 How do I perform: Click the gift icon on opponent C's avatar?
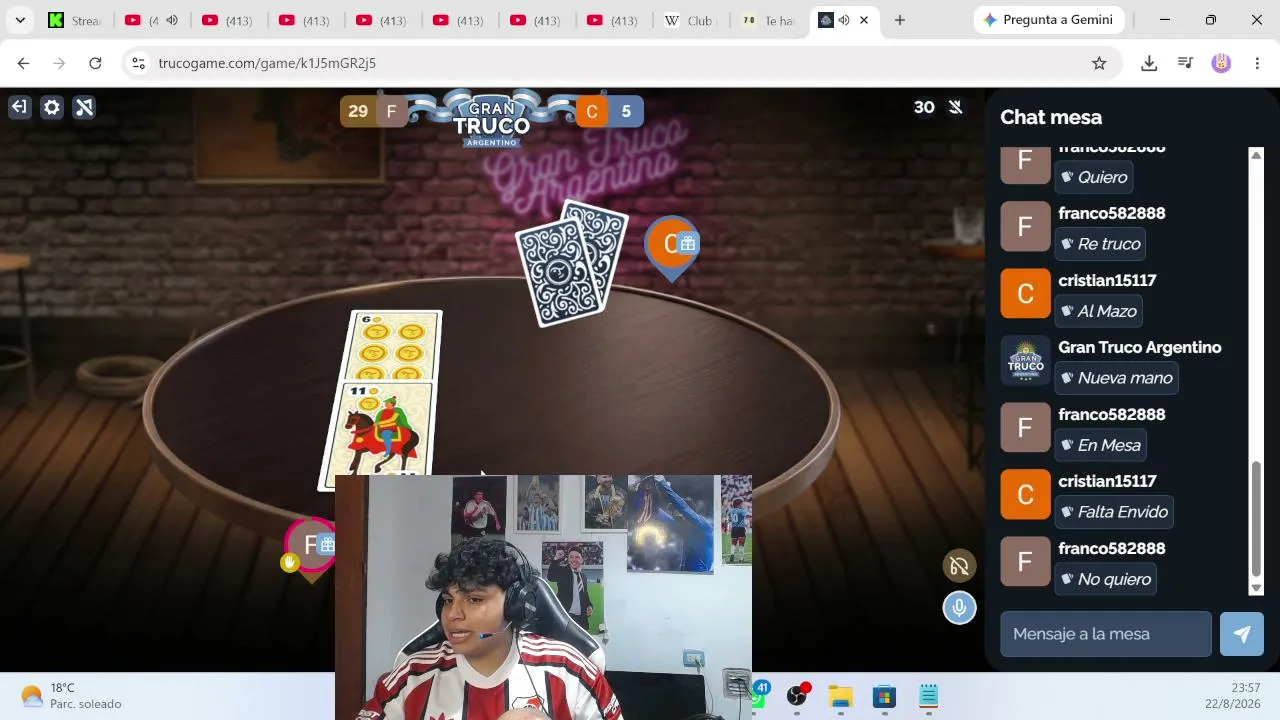point(687,243)
